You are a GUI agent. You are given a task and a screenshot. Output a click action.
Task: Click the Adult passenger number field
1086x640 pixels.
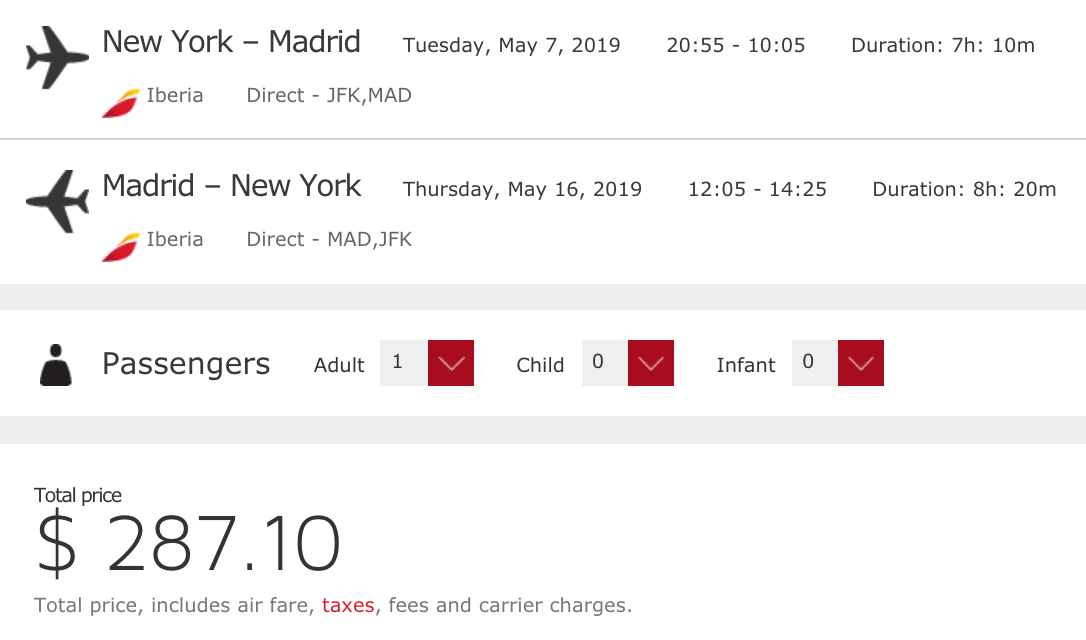click(403, 363)
